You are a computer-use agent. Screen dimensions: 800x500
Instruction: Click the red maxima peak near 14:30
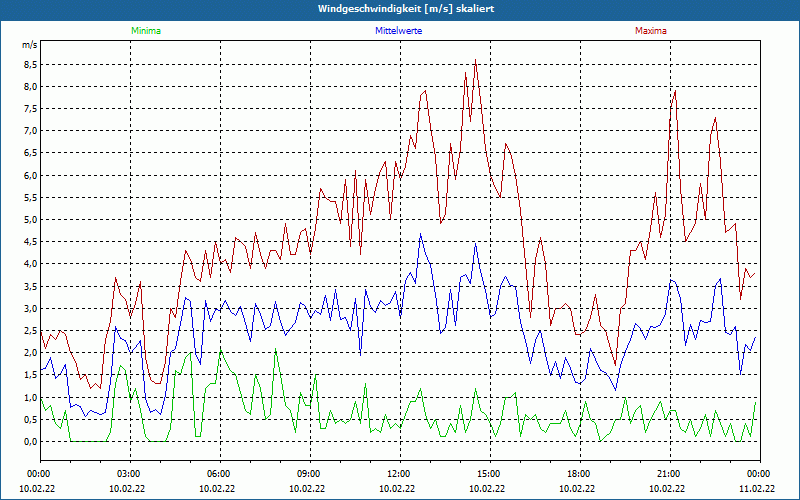476,60
